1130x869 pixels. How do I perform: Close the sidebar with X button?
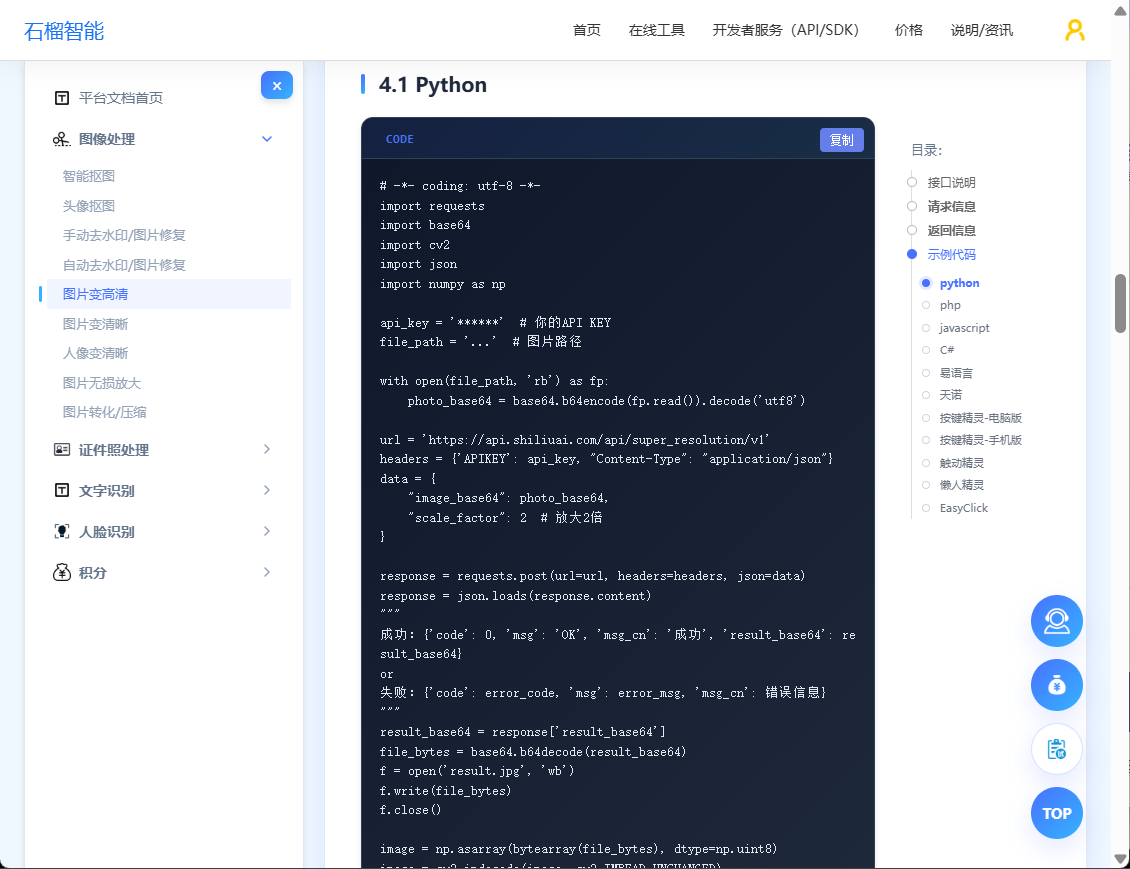point(277,86)
